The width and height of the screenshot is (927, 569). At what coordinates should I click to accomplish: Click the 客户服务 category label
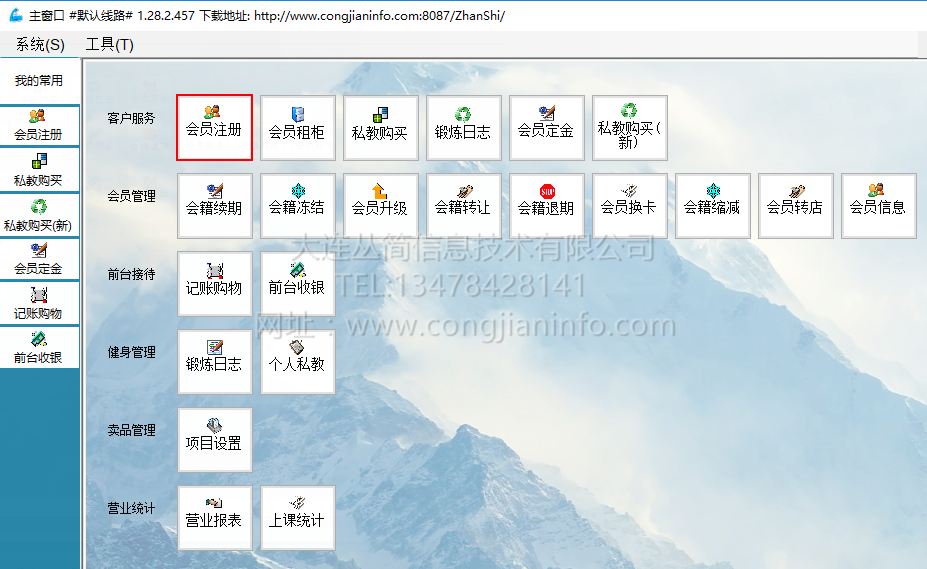tap(131, 118)
